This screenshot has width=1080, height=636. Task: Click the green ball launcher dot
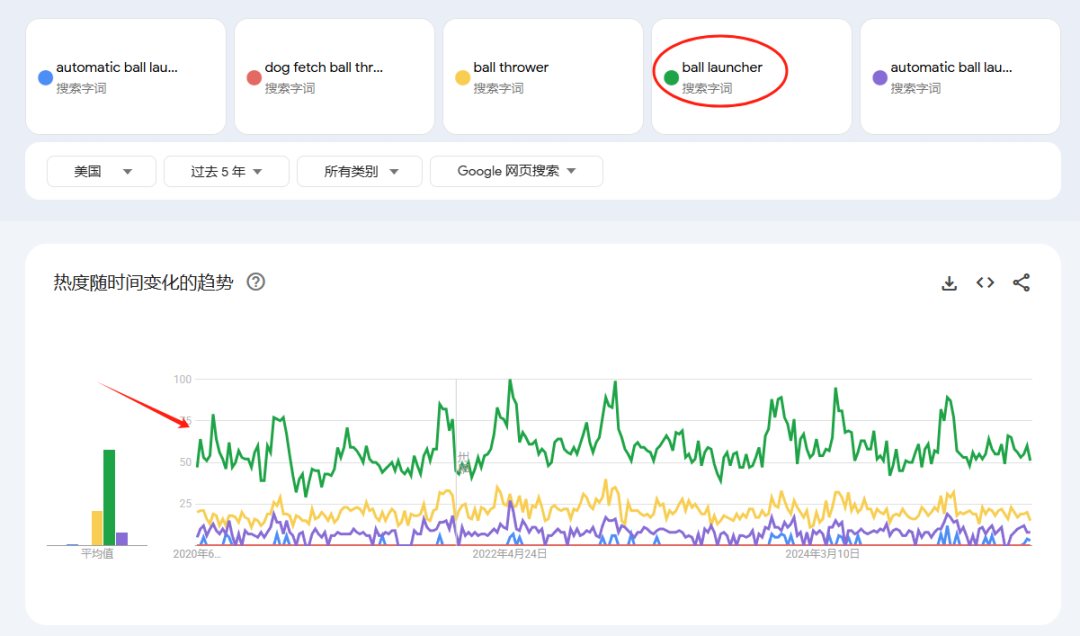click(671, 77)
